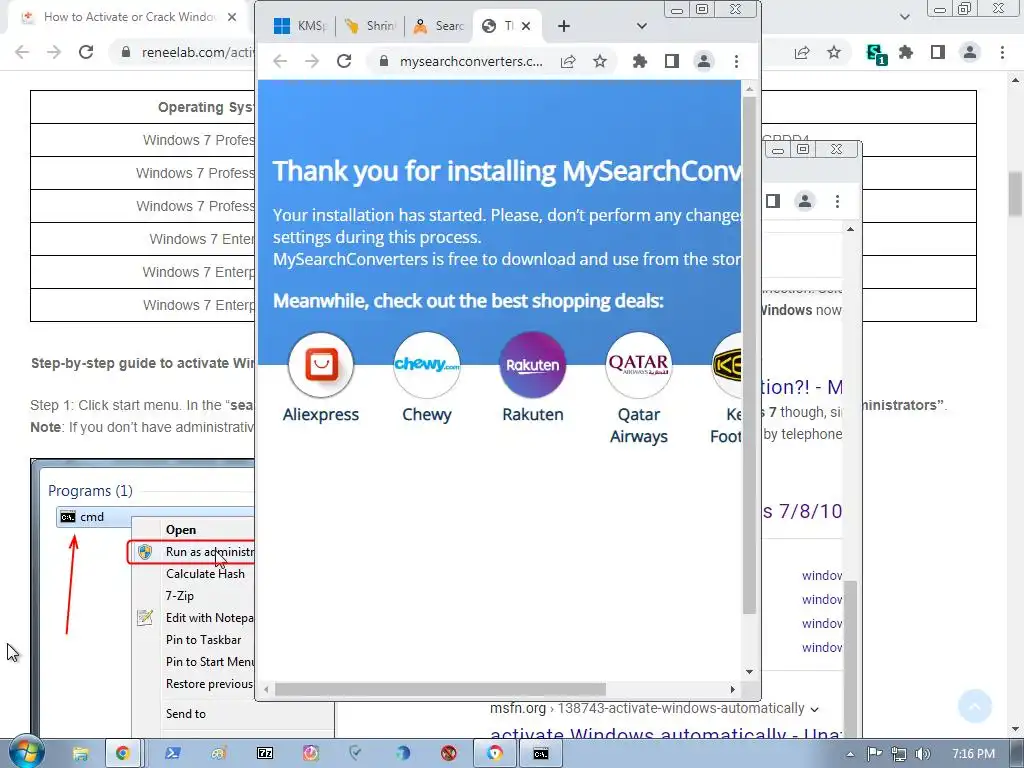Image resolution: width=1024 pixels, height=768 pixels.
Task: Open File Explorer from taskbar
Action: (x=80, y=754)
